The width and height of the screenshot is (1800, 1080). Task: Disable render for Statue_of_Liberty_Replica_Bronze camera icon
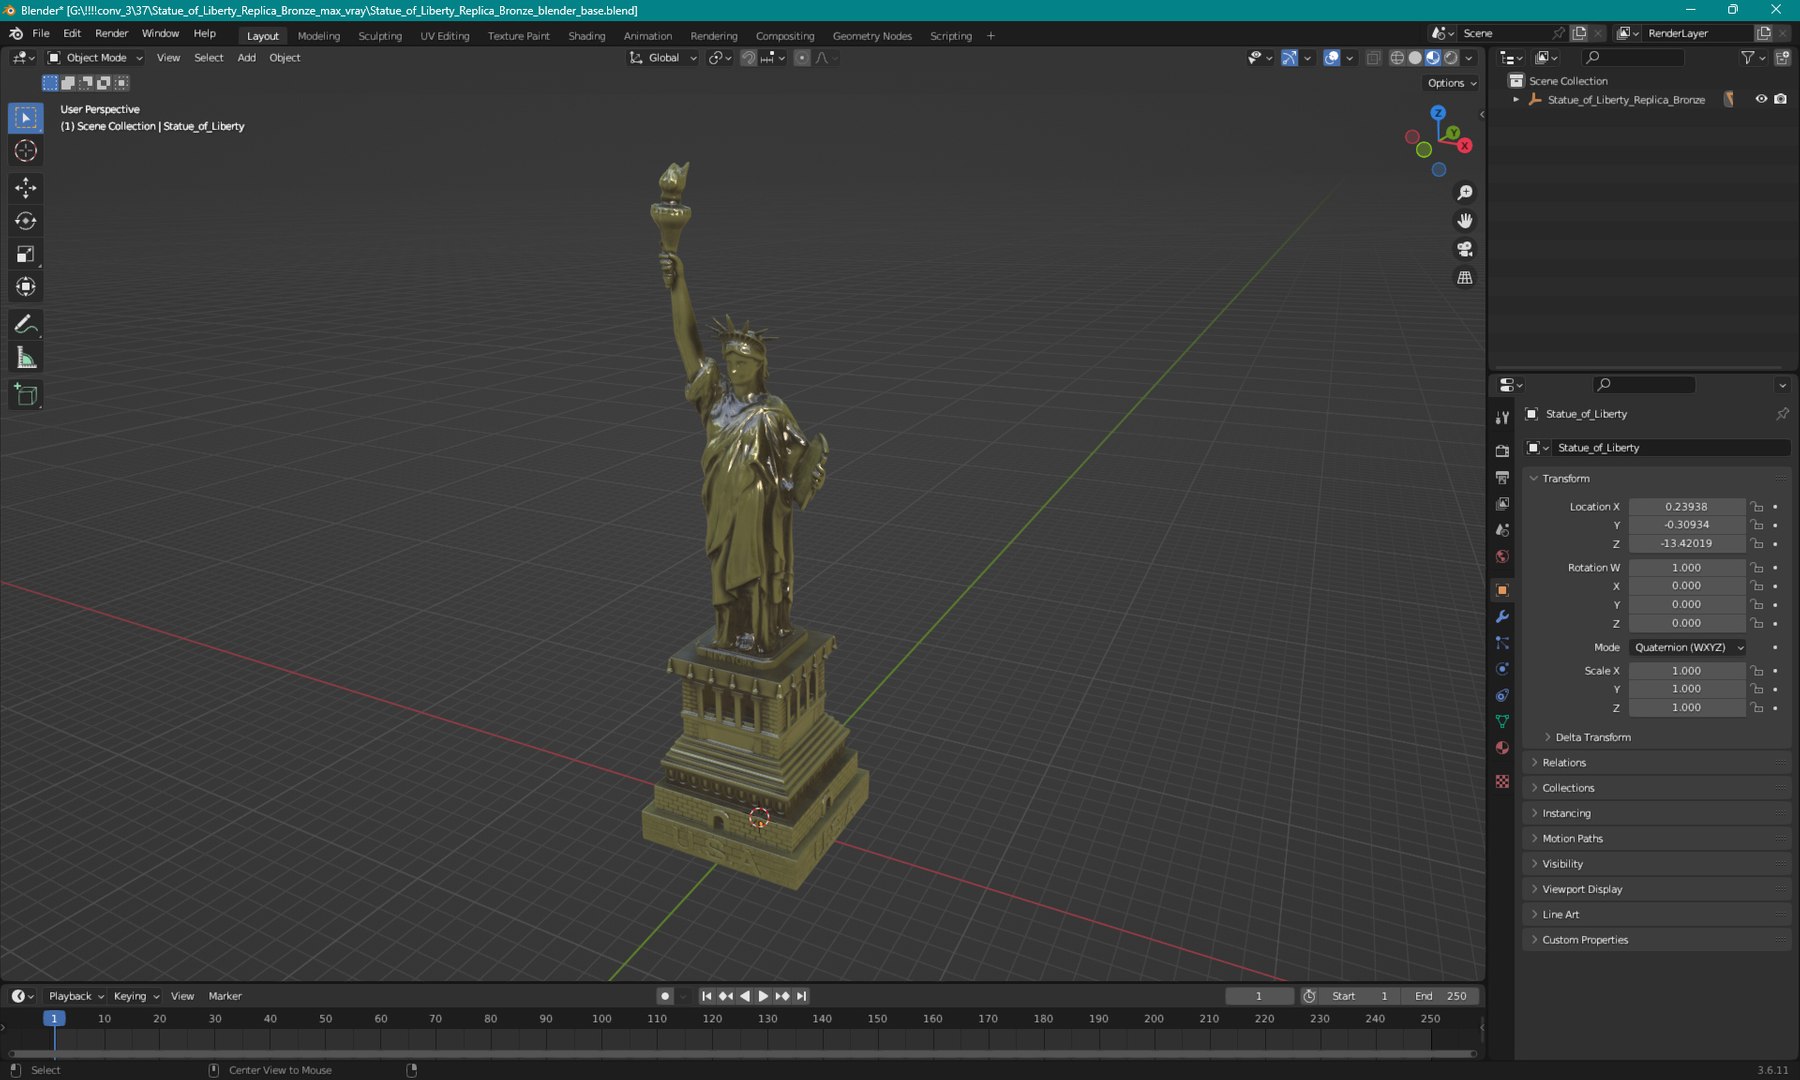pos(1780,99)
